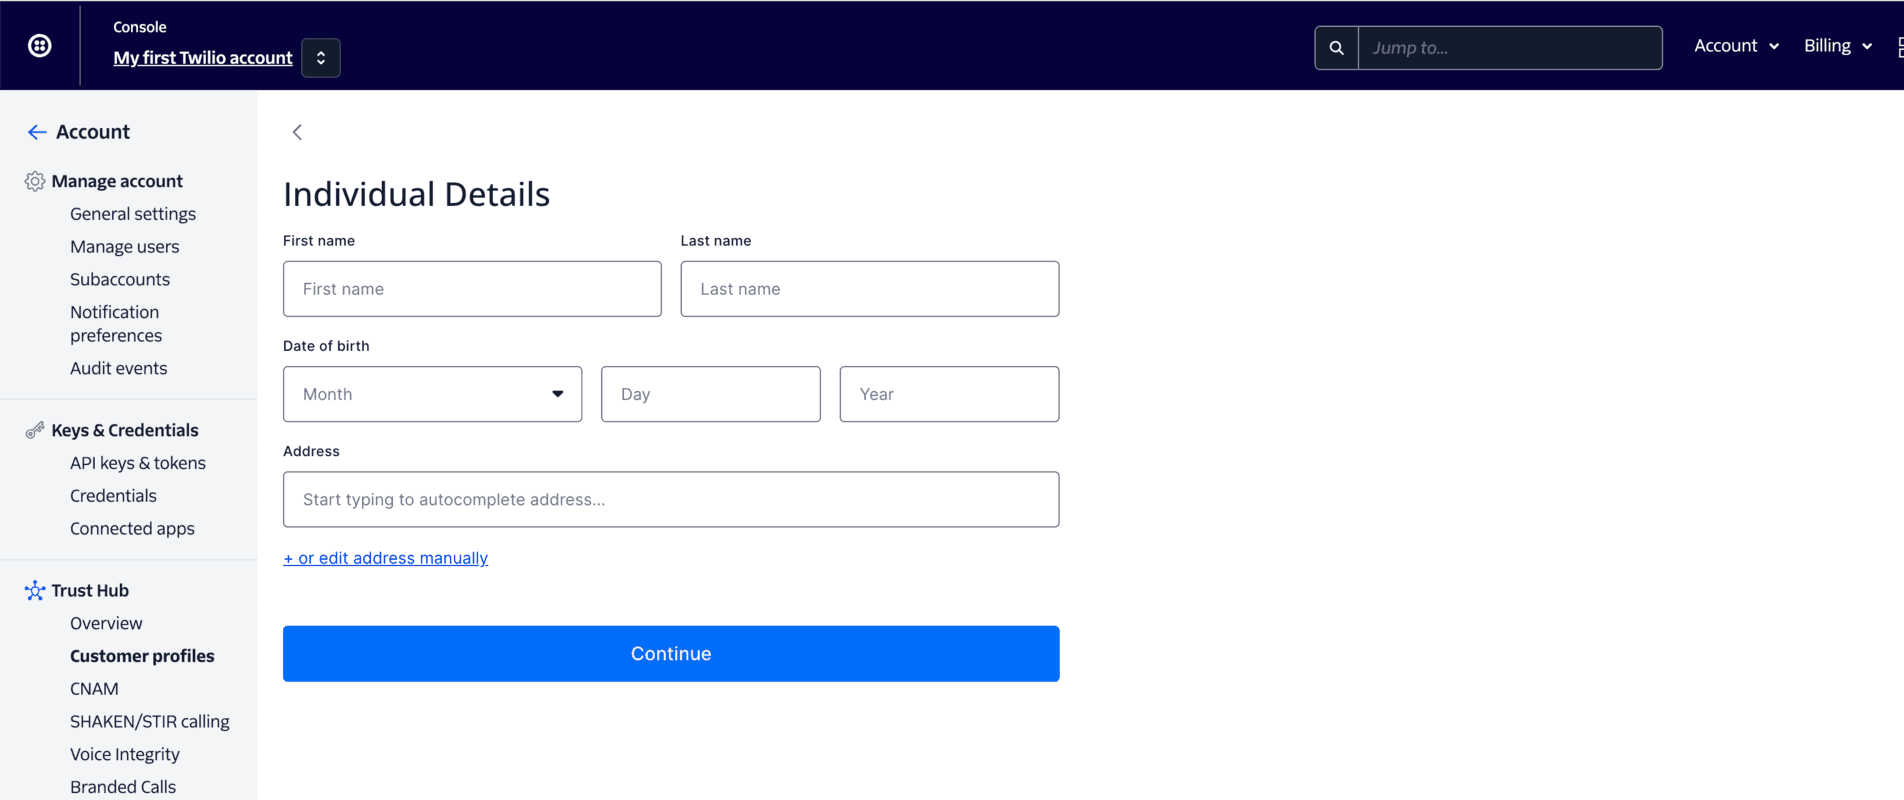This screenshot has height=800, width=1904.
Task: Click the Trust Hub icon
Action: (x=35, y=590)
